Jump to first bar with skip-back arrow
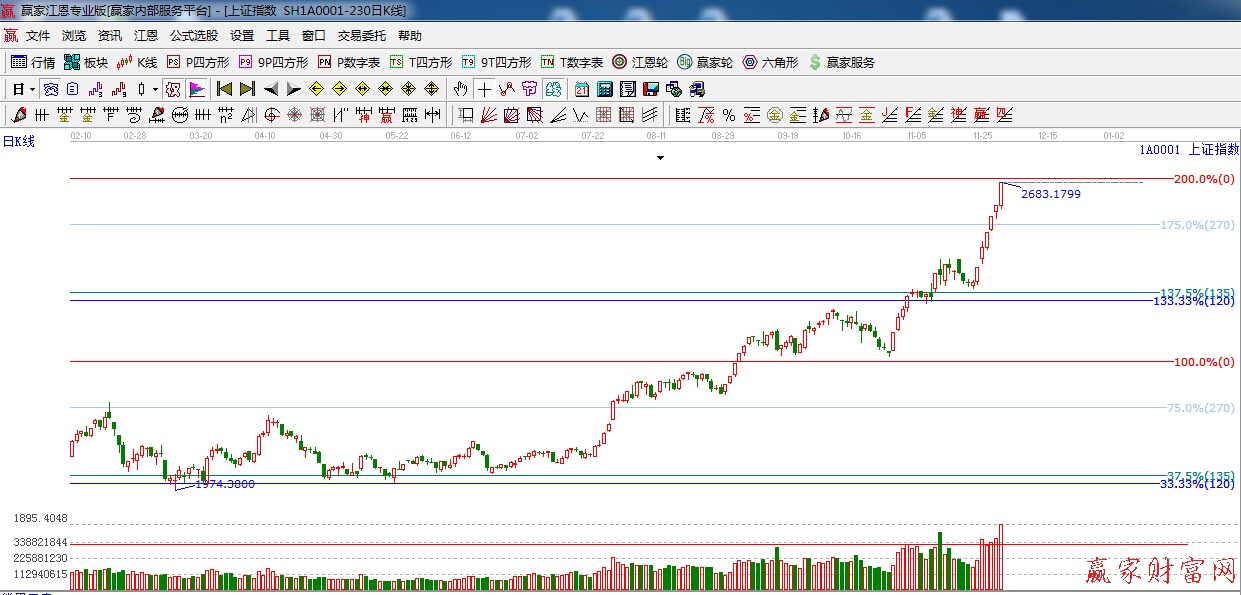 pos(225,89)
